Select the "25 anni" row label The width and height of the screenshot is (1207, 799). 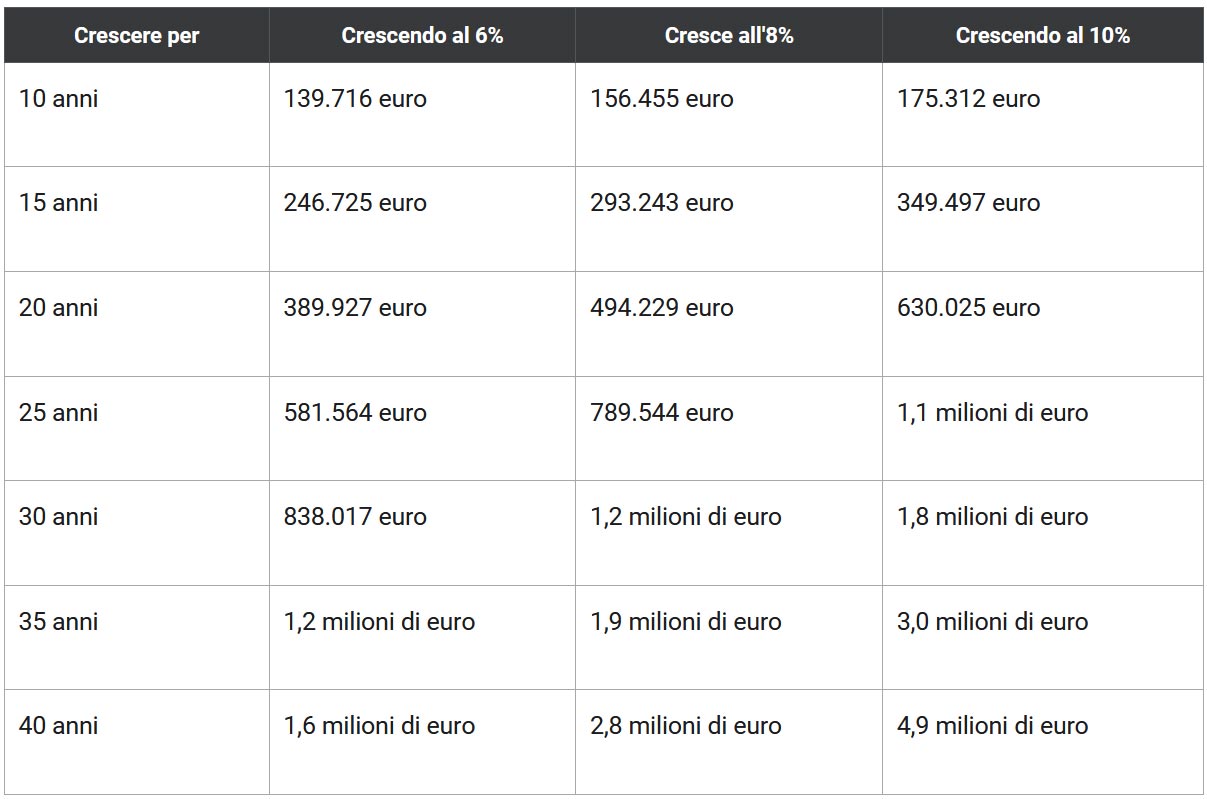[x=59, y=412]
